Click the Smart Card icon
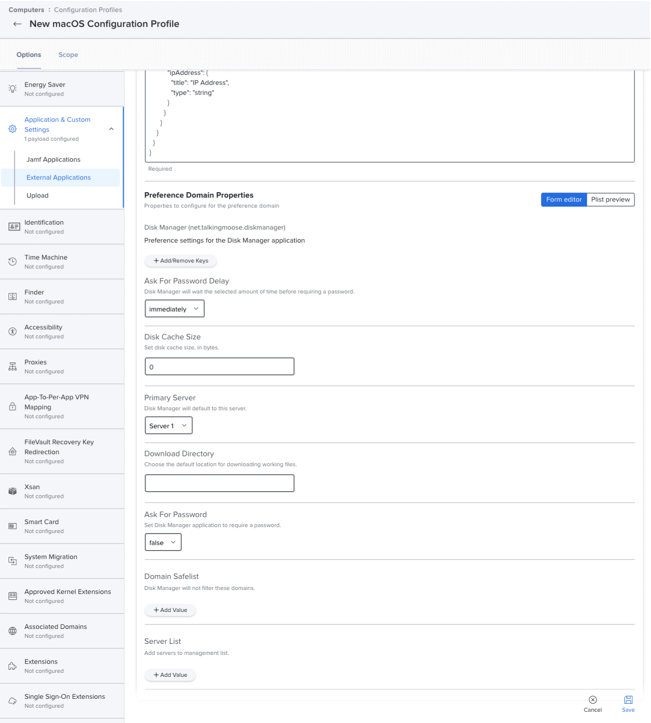Screen dimensions: 651x723 click(12, 526)
